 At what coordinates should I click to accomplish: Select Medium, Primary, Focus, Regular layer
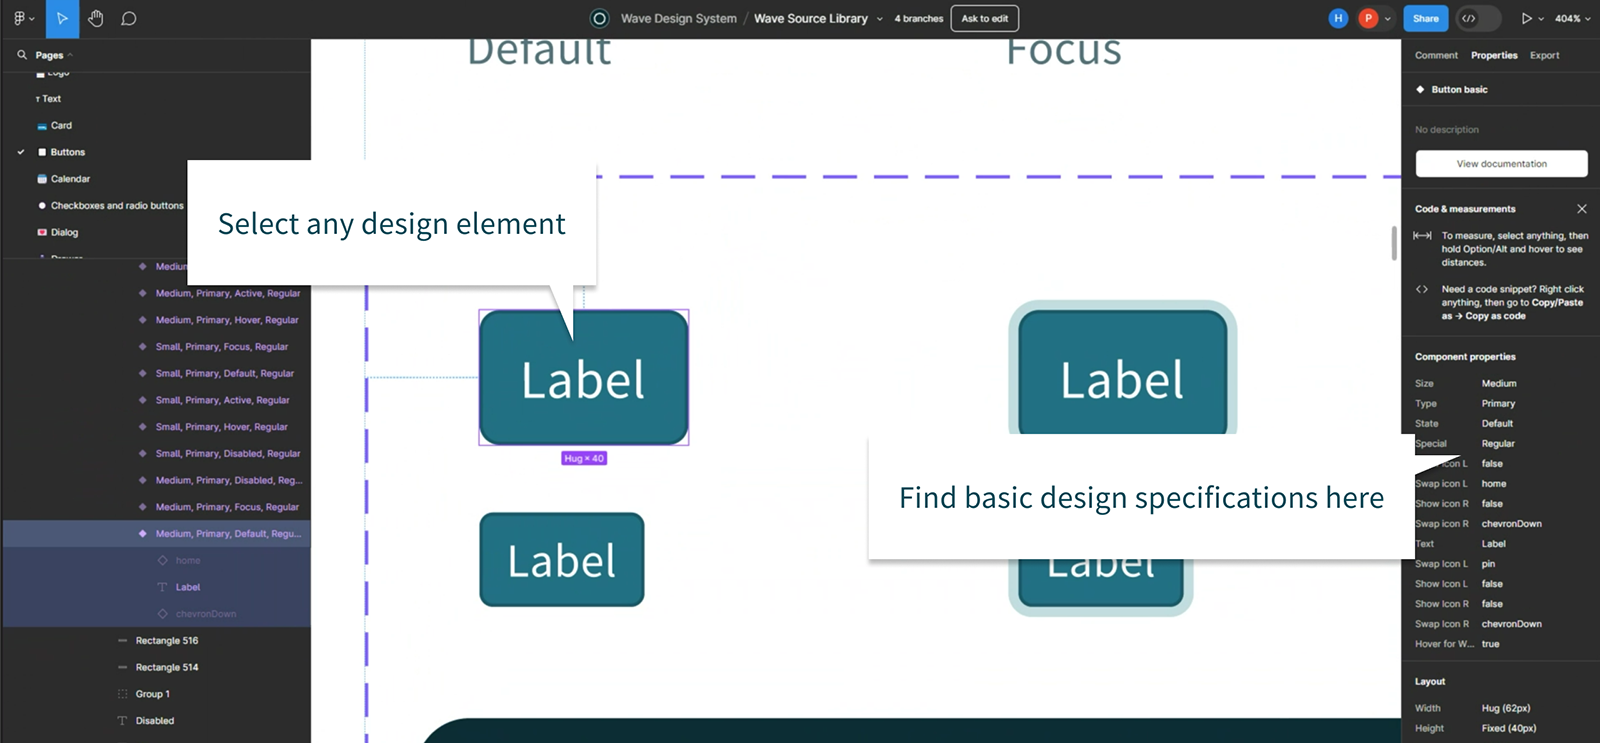tap(227, 507)
